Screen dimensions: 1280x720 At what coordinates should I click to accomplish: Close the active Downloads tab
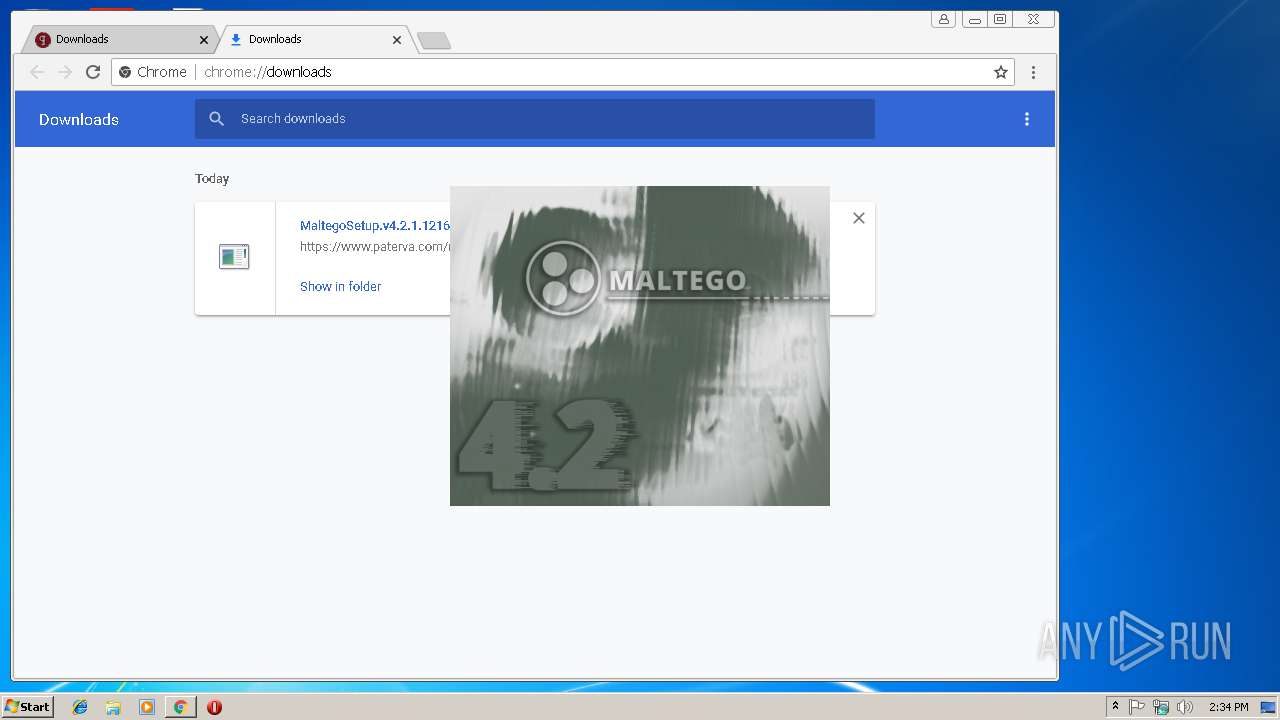[397, 40]
